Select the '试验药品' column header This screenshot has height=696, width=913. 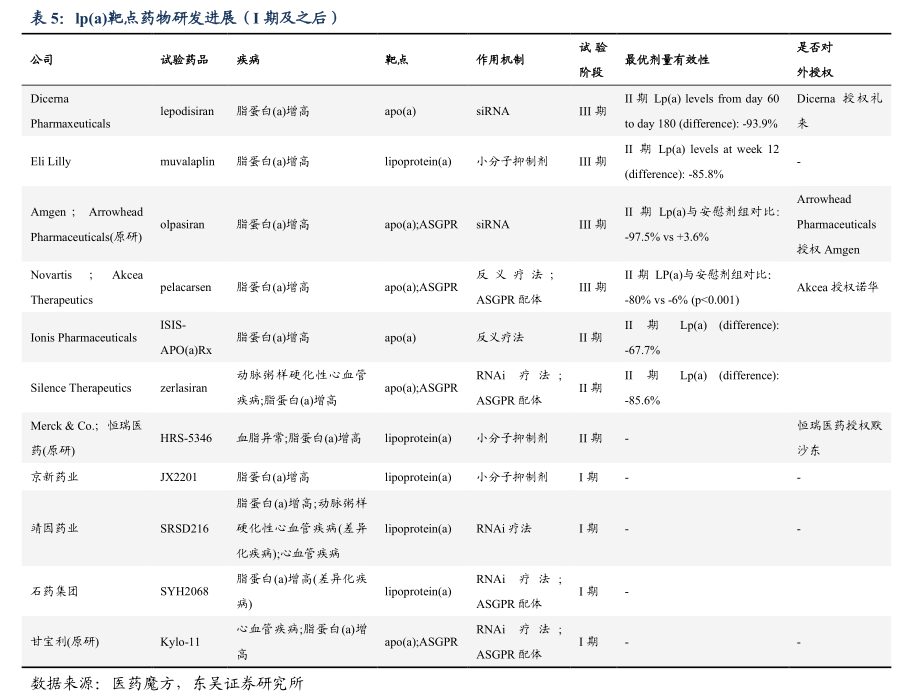click(184, 59)
